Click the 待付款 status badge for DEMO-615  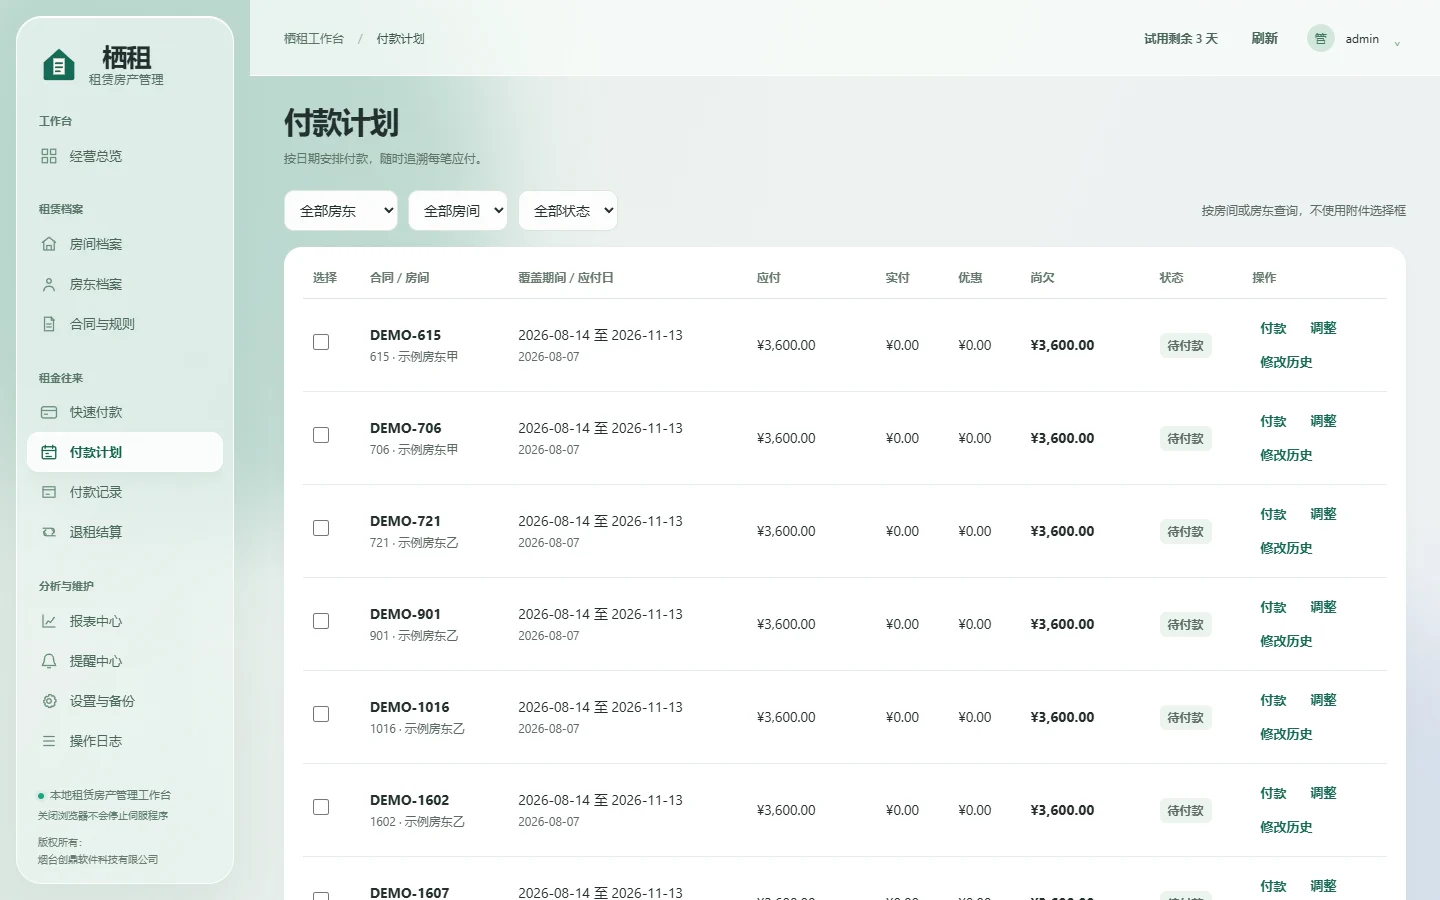pyautogui.click(x=1186, y=345)
